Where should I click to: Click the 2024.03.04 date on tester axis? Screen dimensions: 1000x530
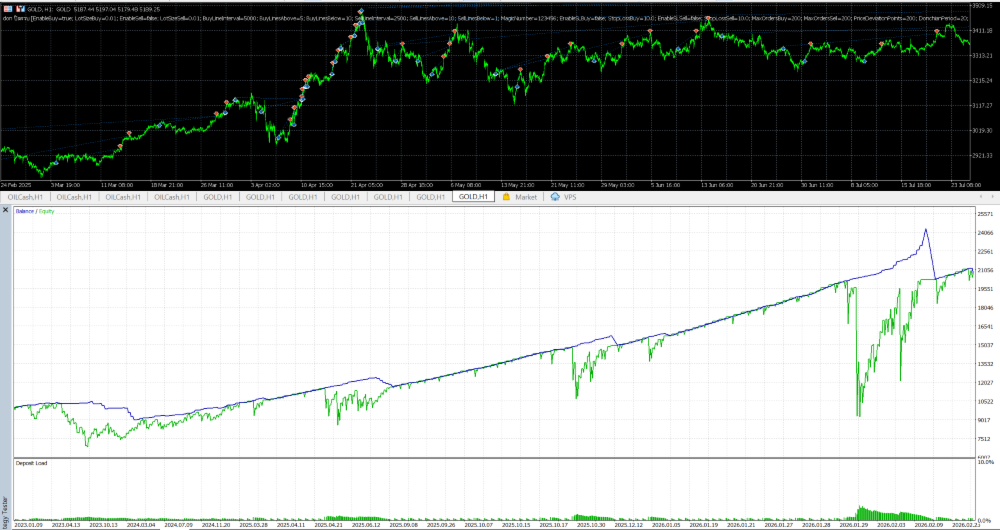140,526
